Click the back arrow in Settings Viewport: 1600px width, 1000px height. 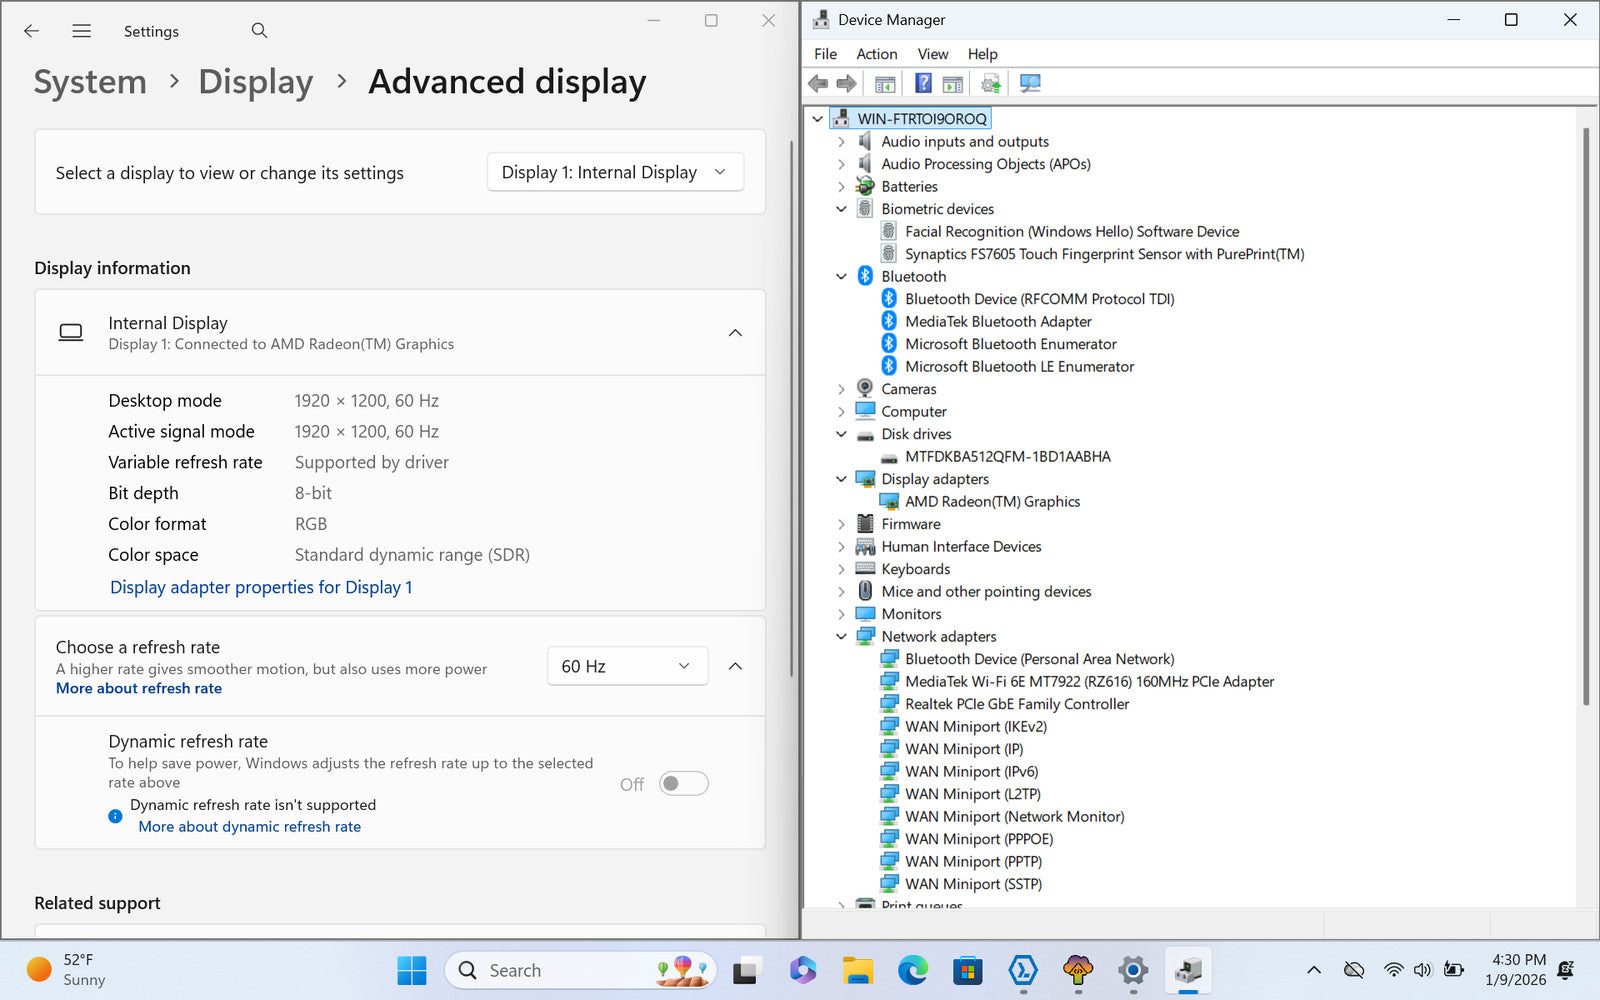pos(32,31)
